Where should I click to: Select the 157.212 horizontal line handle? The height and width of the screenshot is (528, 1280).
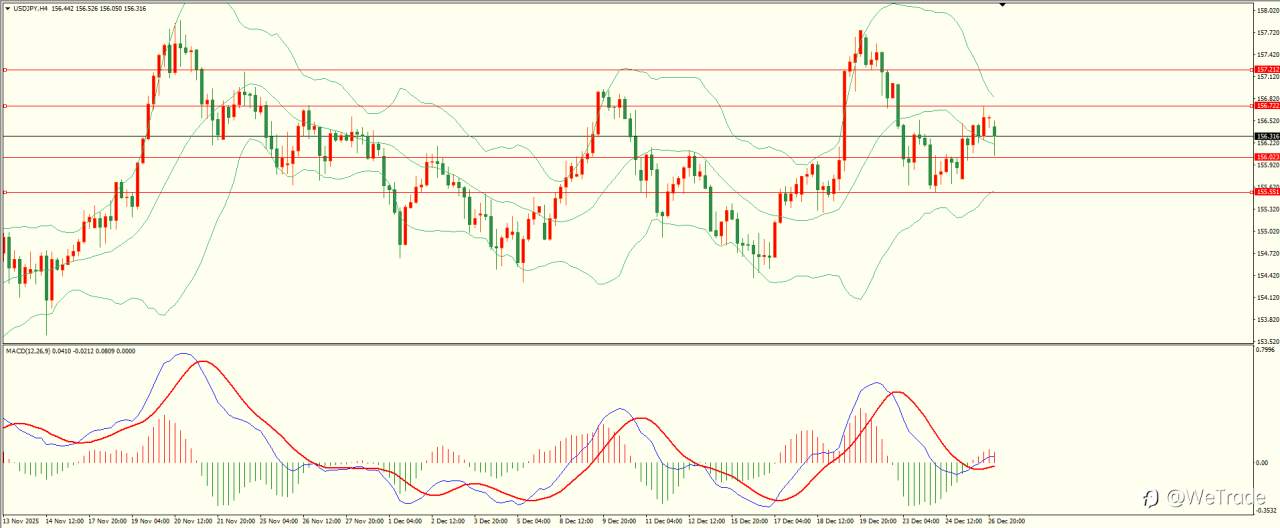pyautogui.click(x=6, y=70)
